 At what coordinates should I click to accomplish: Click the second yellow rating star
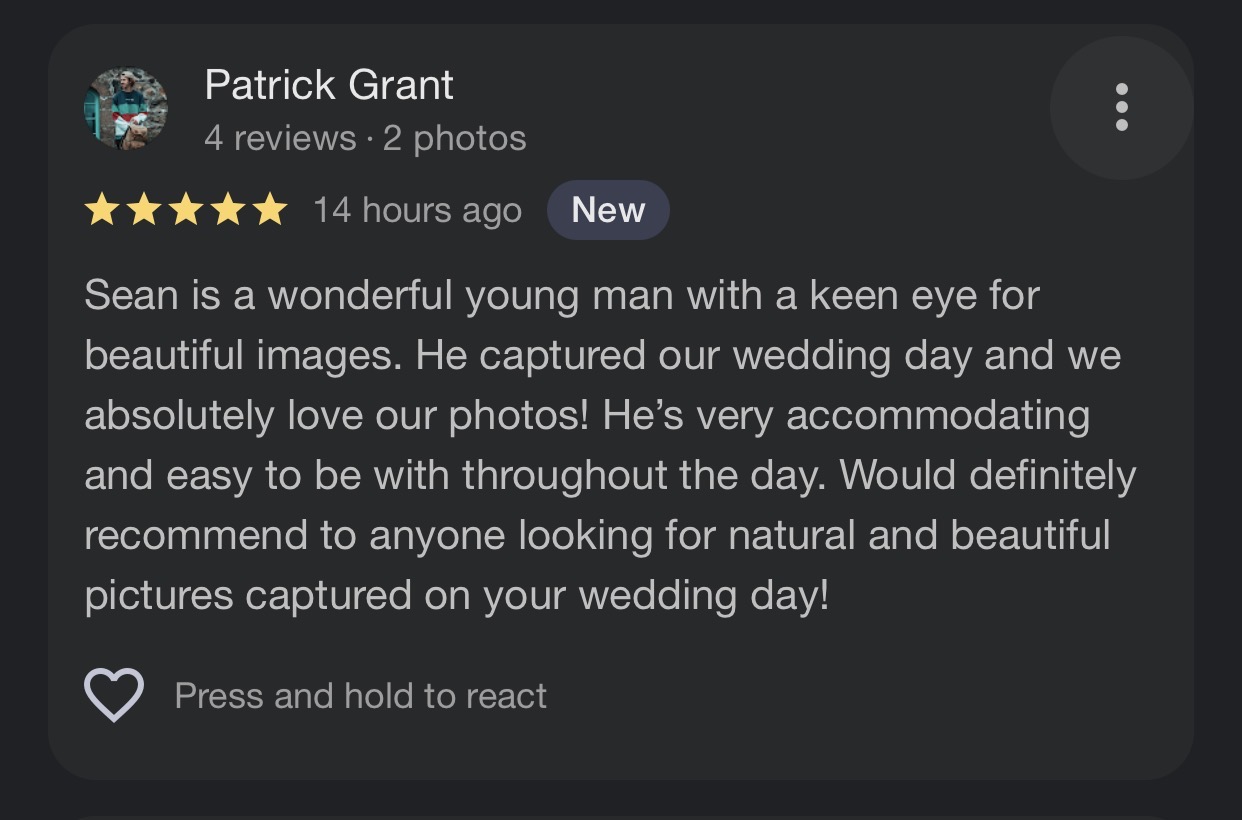pos(143,210)
